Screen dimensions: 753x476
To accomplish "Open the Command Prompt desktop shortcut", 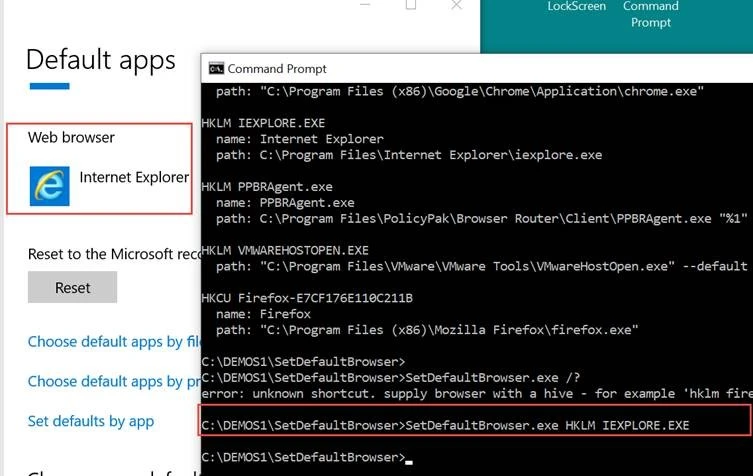I will pyautogui.click(x=651, y=14).
